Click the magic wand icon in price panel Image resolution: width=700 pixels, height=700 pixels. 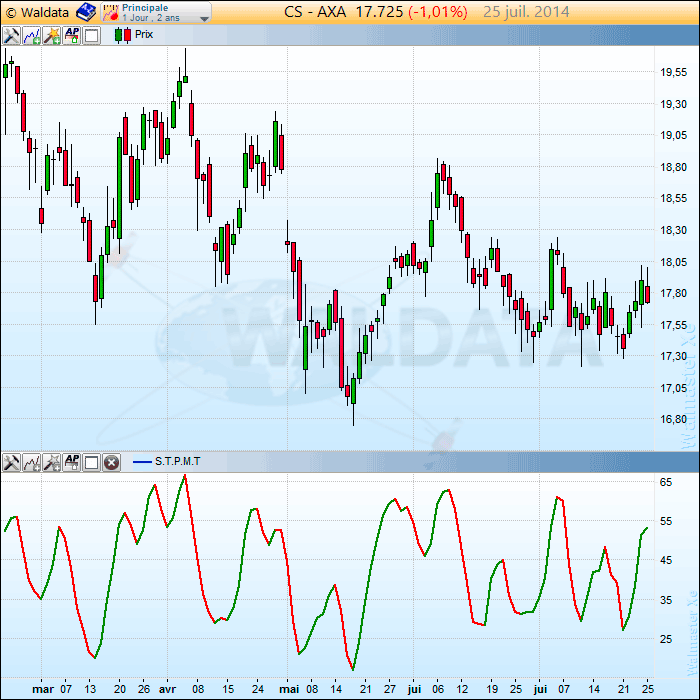point(51,35)
